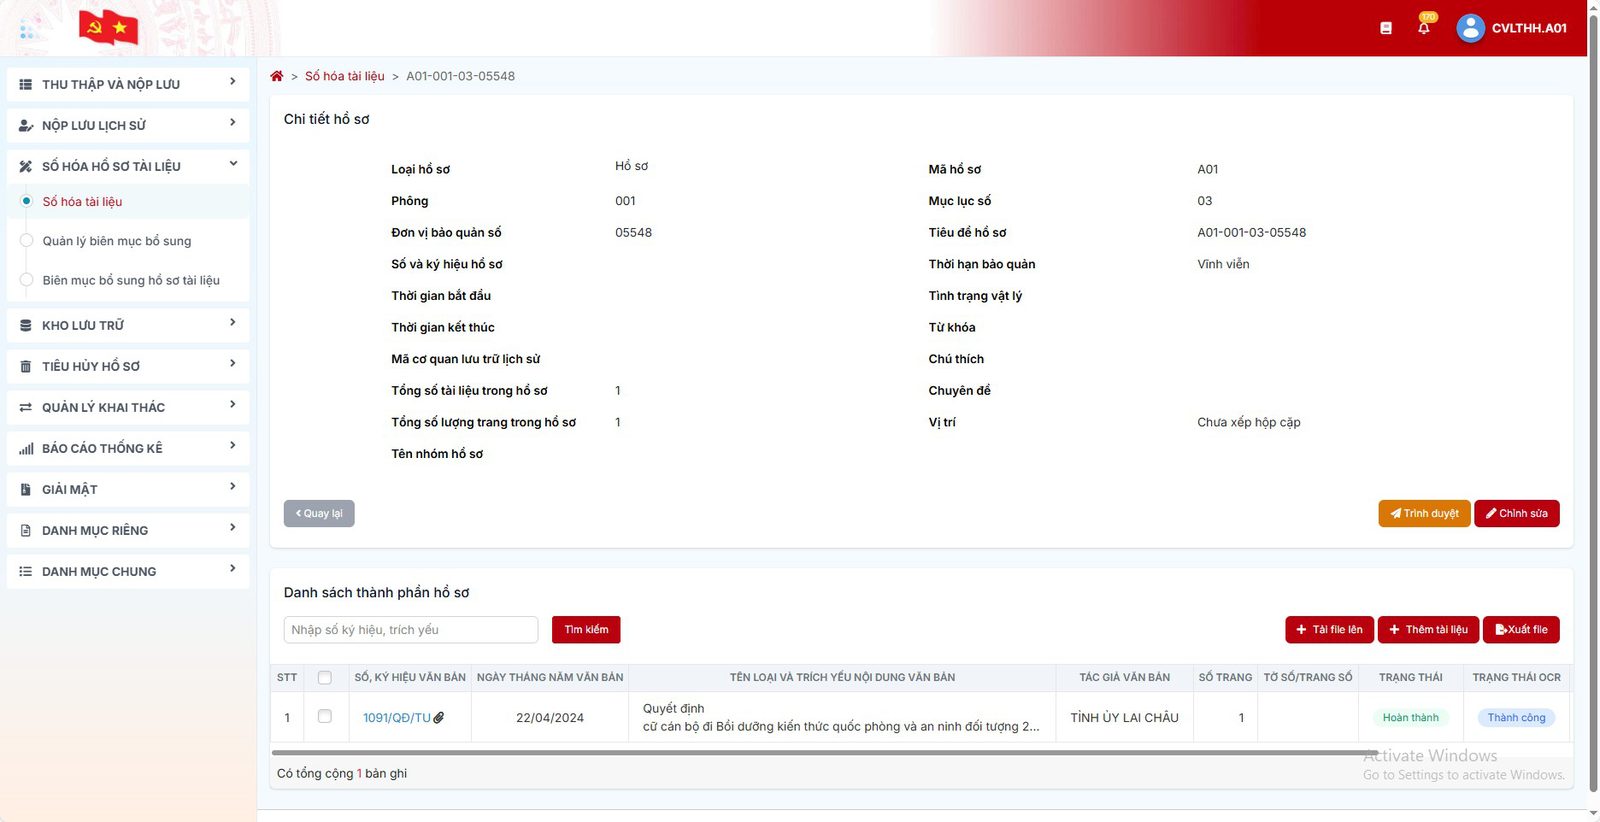This screenshot has width=1600, height=822.
Task: Click the search field Nhập số ký hiệu
Action: click(x=411, y=630)
